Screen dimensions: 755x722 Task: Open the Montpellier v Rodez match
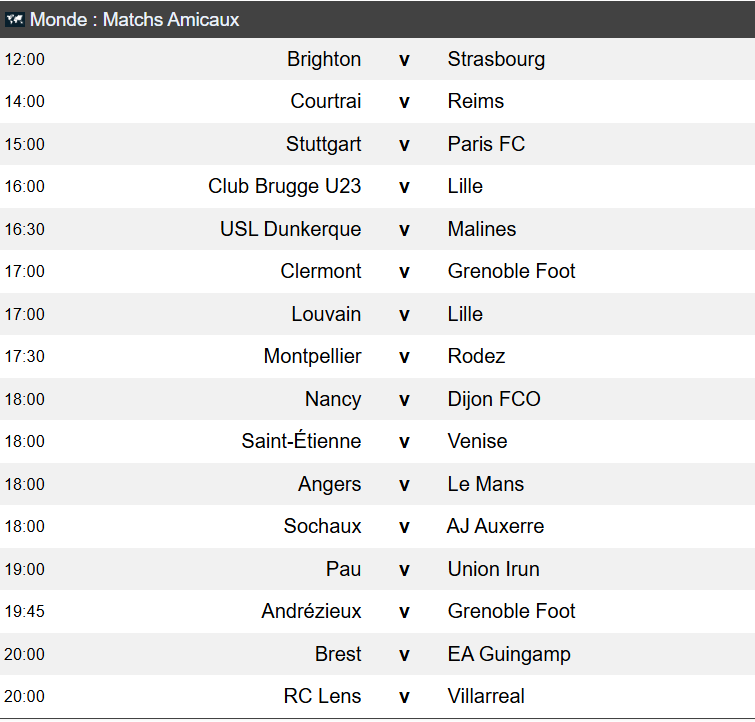(x=378, y=356)
